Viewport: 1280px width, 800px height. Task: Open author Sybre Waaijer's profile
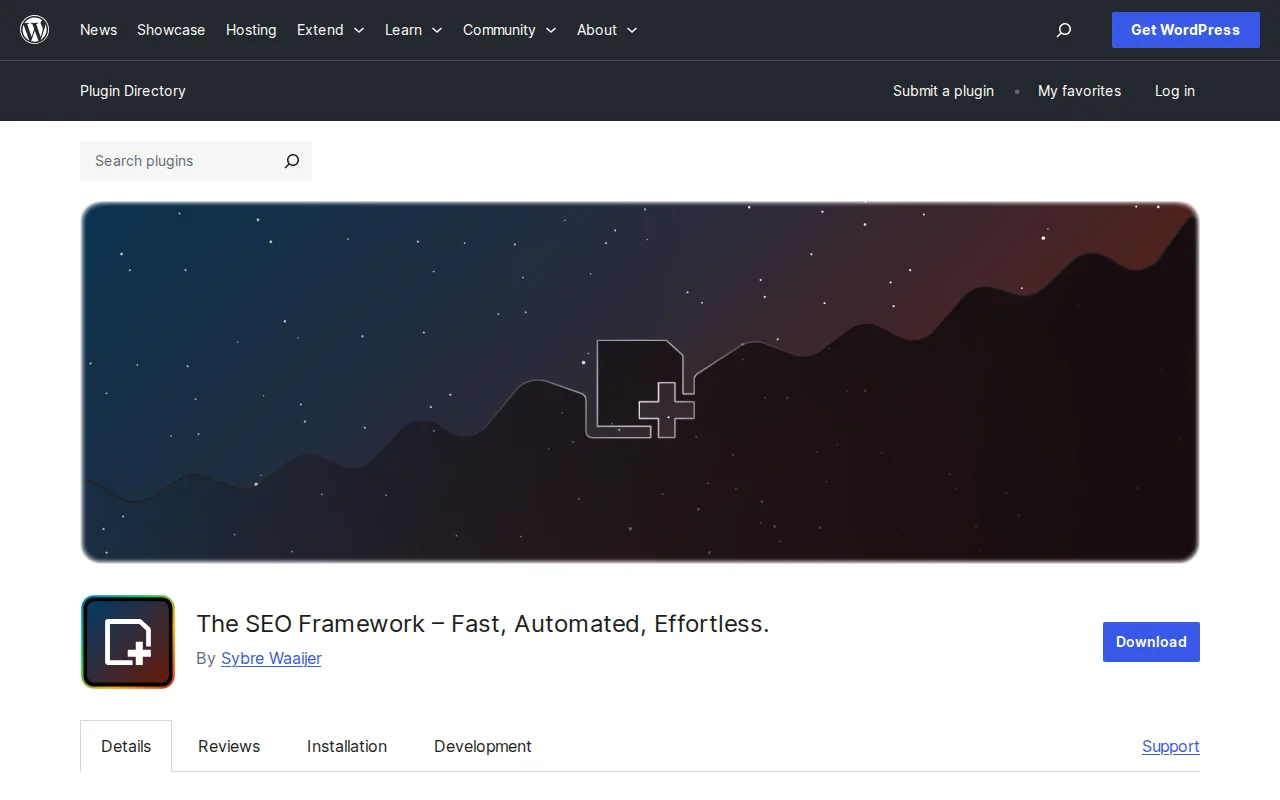point(271,658)
